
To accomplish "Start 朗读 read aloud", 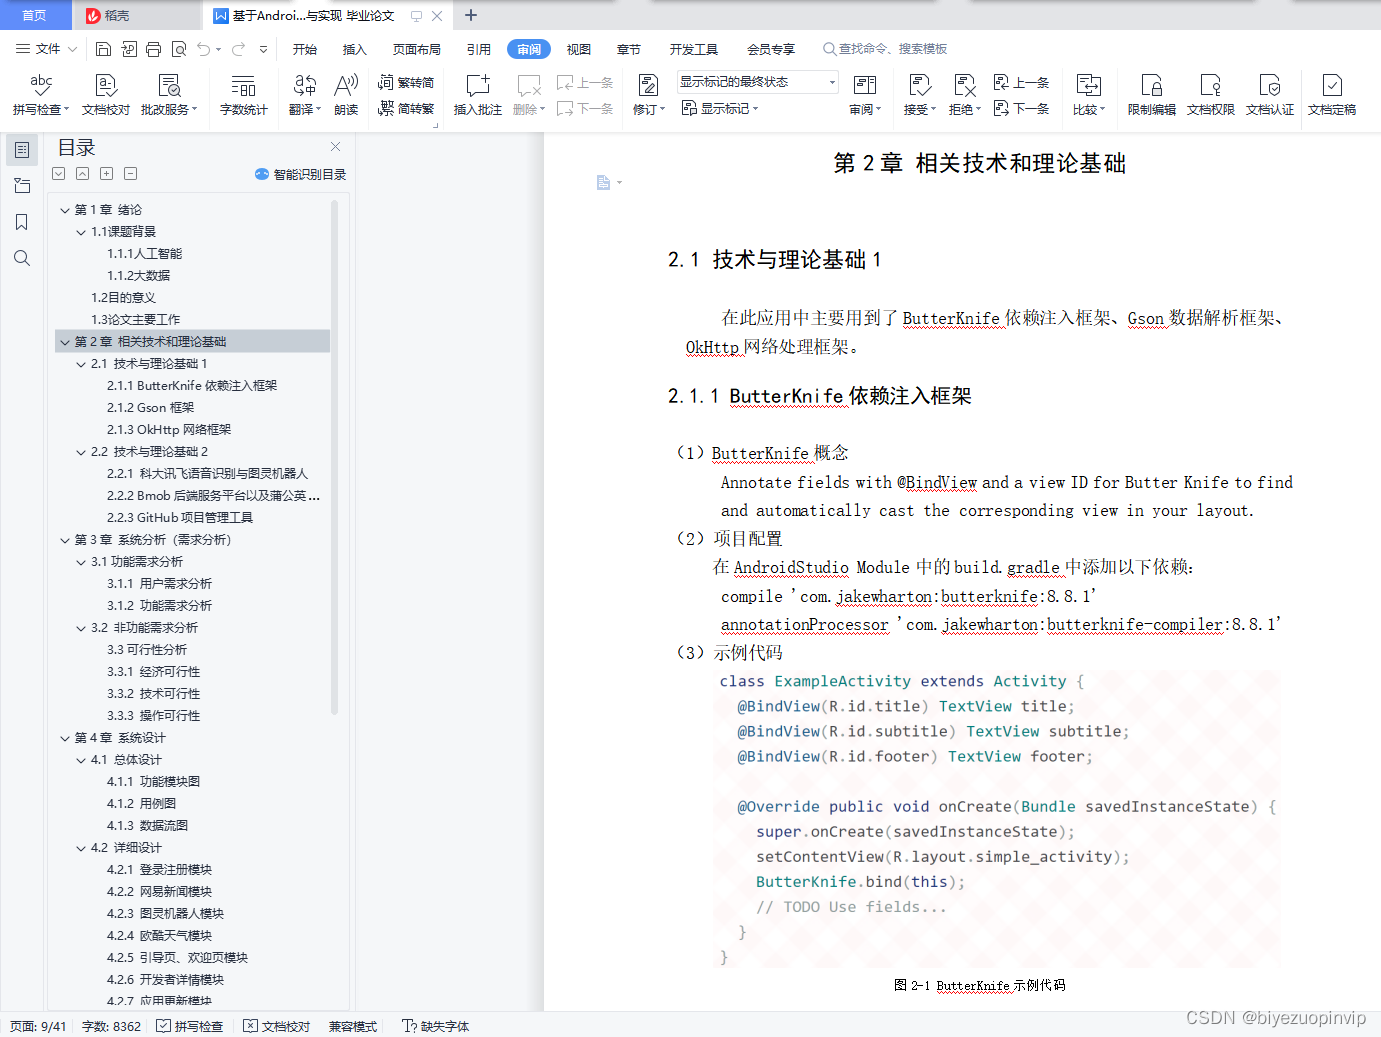I will point(346,96).
